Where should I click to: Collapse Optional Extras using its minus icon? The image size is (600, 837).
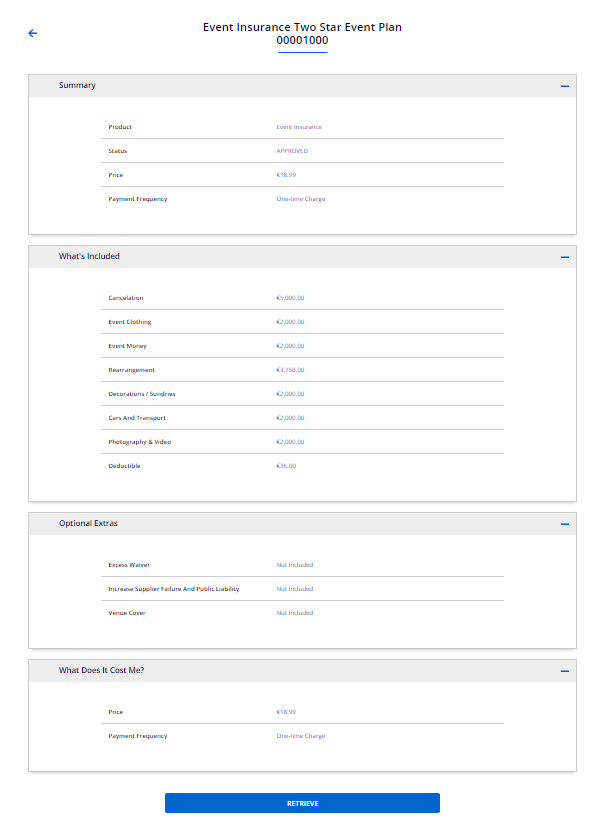[565, 524]
